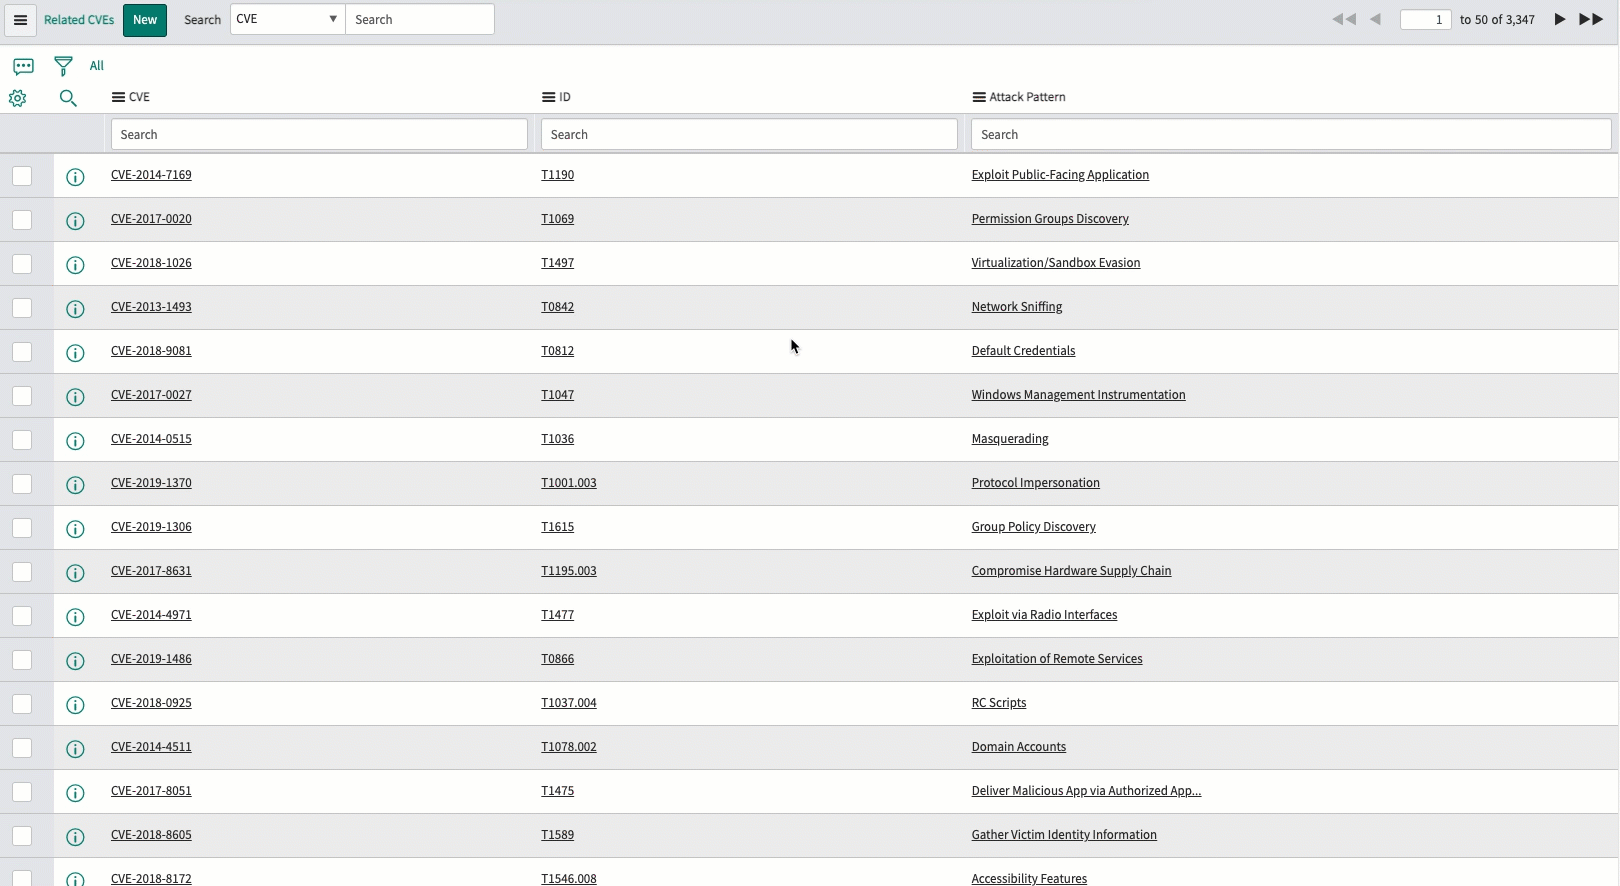Open the RC Scripts attack pattern
Image resolution: width=1620 pixels, height=886 pixels.
click(x=999, y=703)
